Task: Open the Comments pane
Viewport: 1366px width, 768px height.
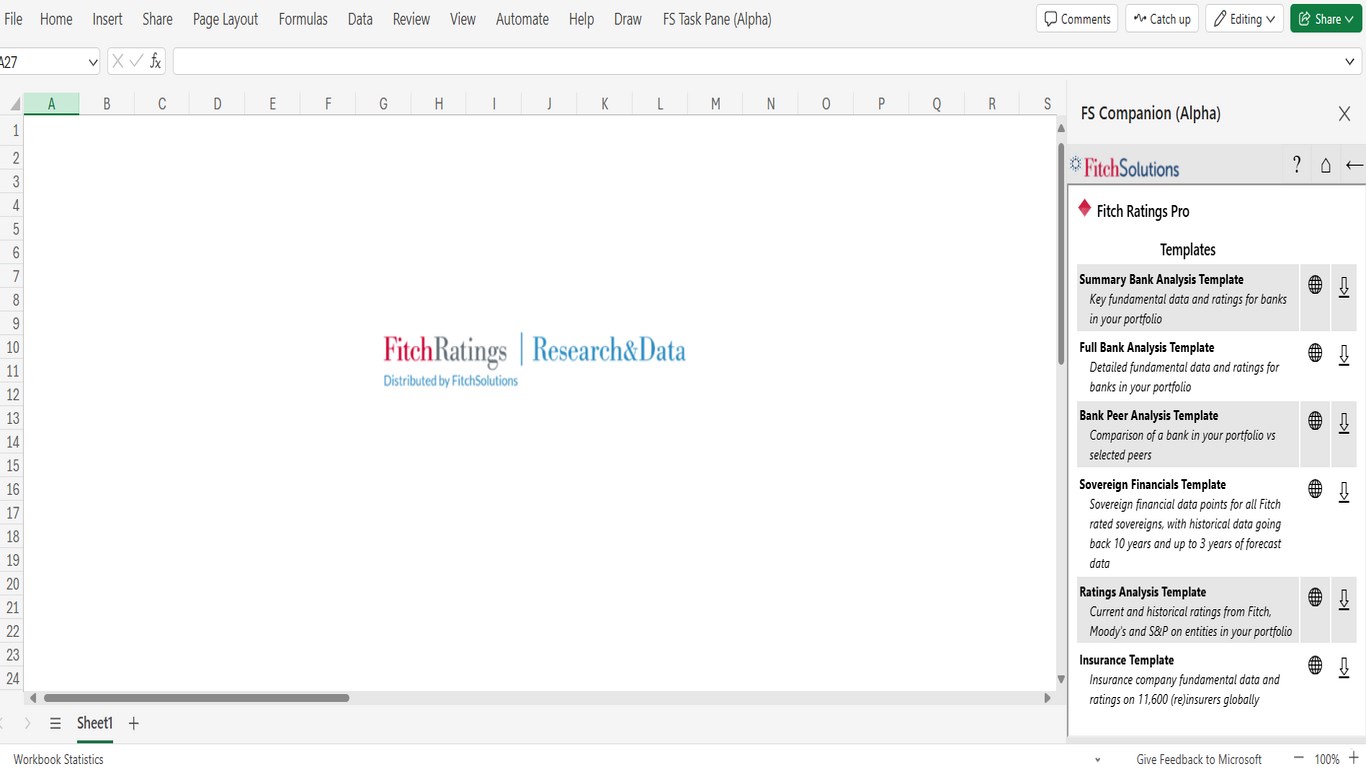Action: click(1077, 19)
